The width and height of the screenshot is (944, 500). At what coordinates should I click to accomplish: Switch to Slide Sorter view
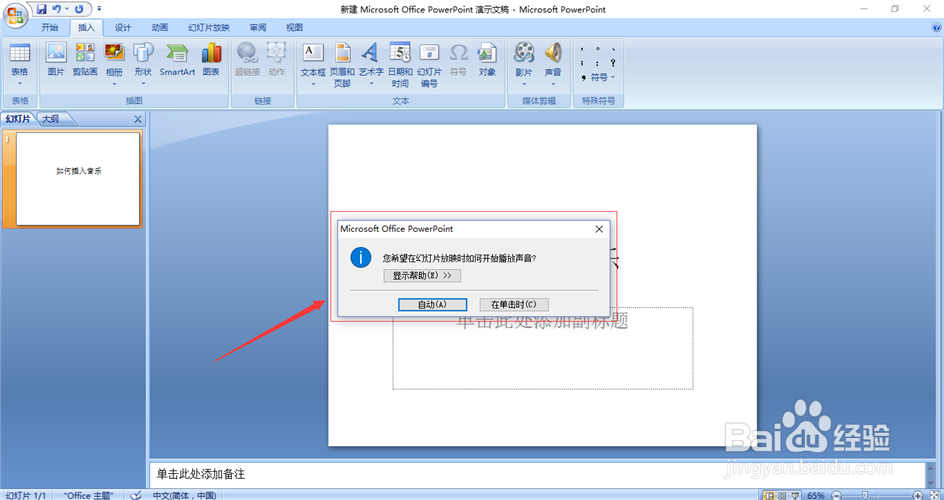pos(782,495)
